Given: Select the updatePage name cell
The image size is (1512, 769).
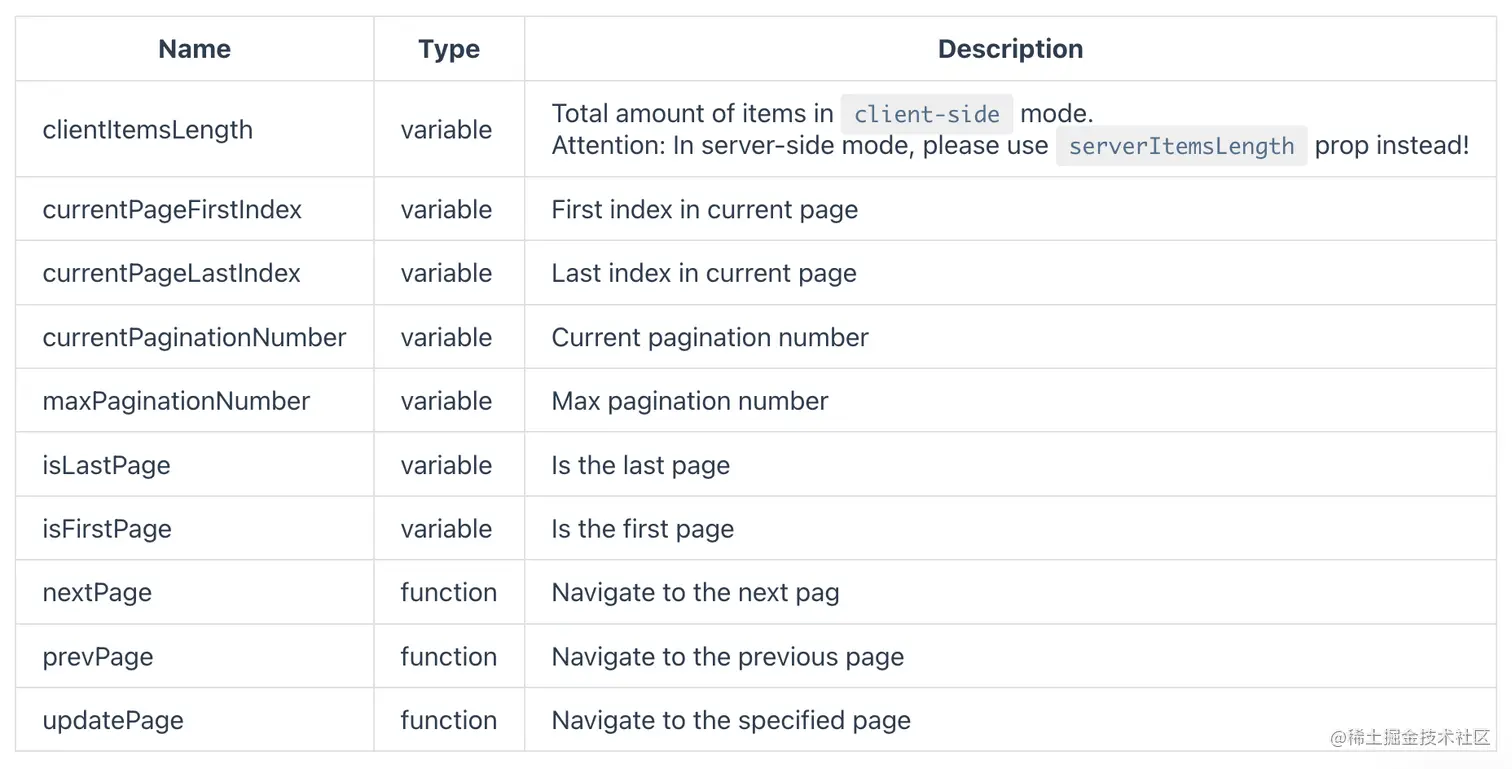Looking at the screenshot, I should click(113, 721).
